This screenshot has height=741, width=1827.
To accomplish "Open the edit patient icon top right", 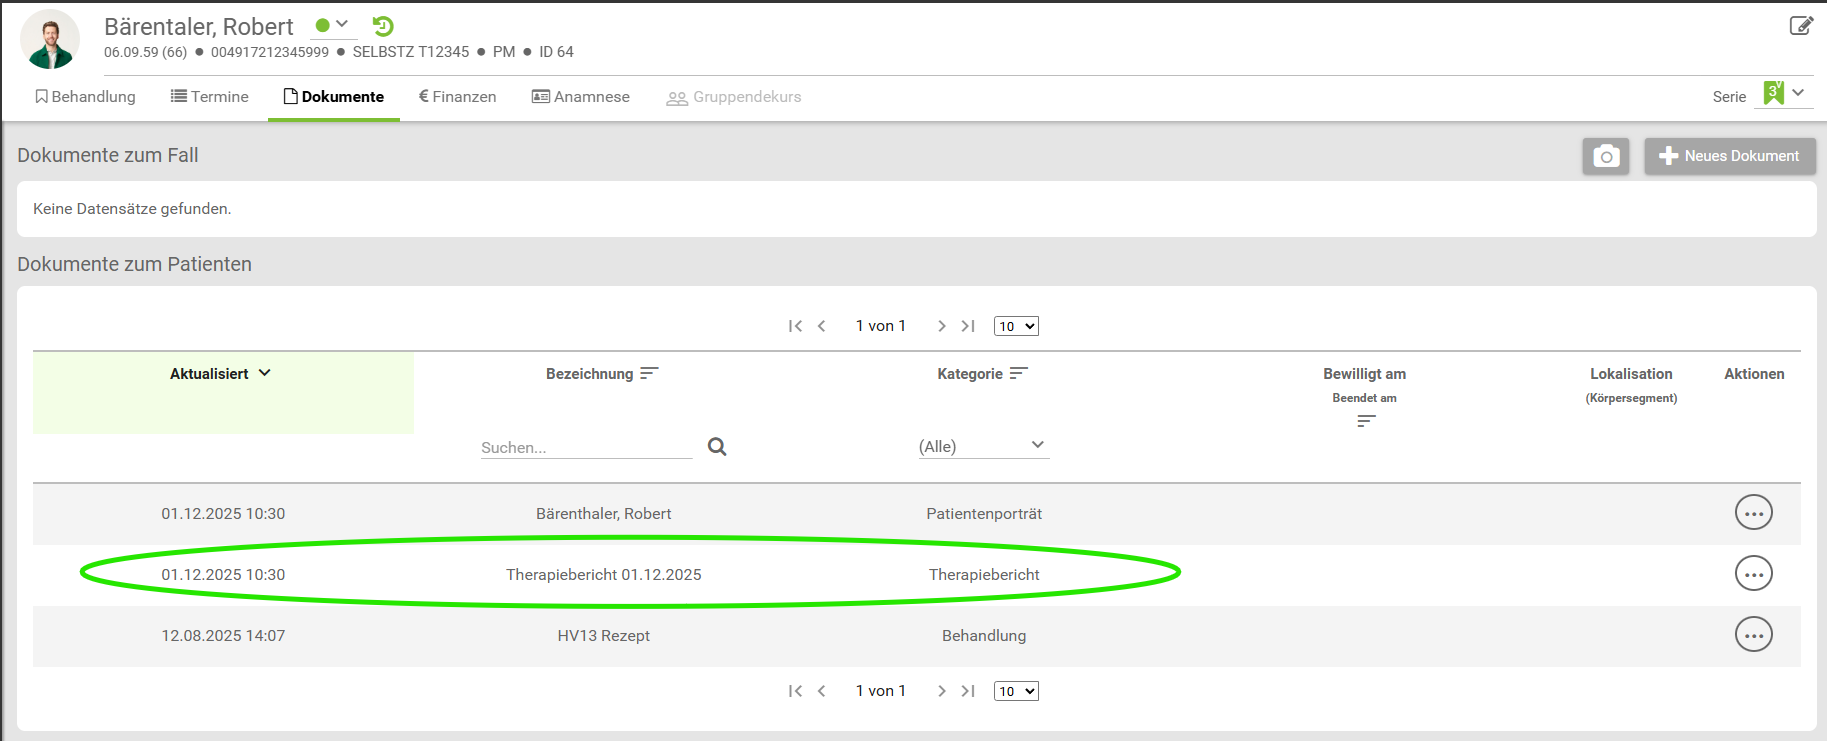I will click(1800, 26).
